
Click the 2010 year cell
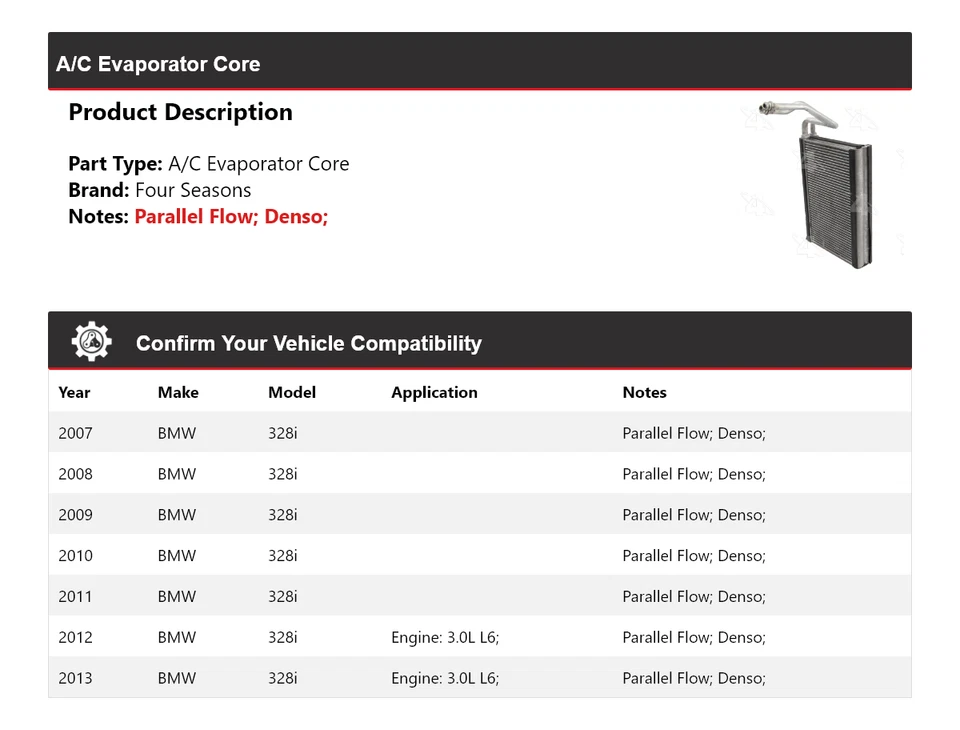tap(75, 556)
